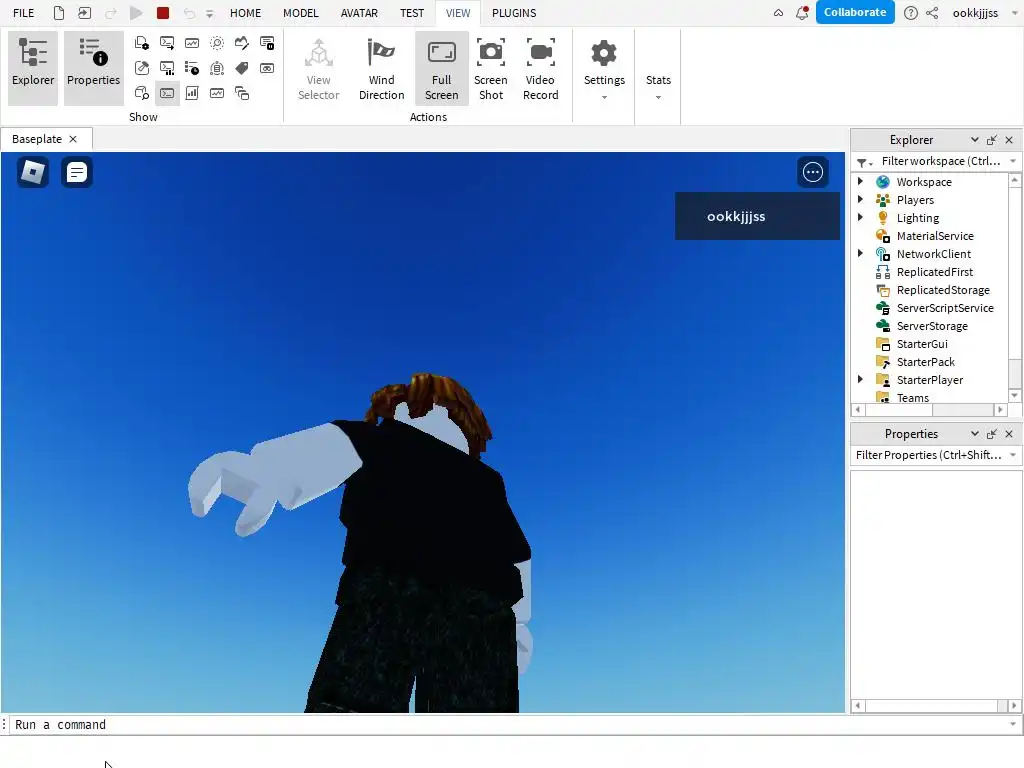
Task: Click the stacked windows icon in Show group
Action: (242, 93)
